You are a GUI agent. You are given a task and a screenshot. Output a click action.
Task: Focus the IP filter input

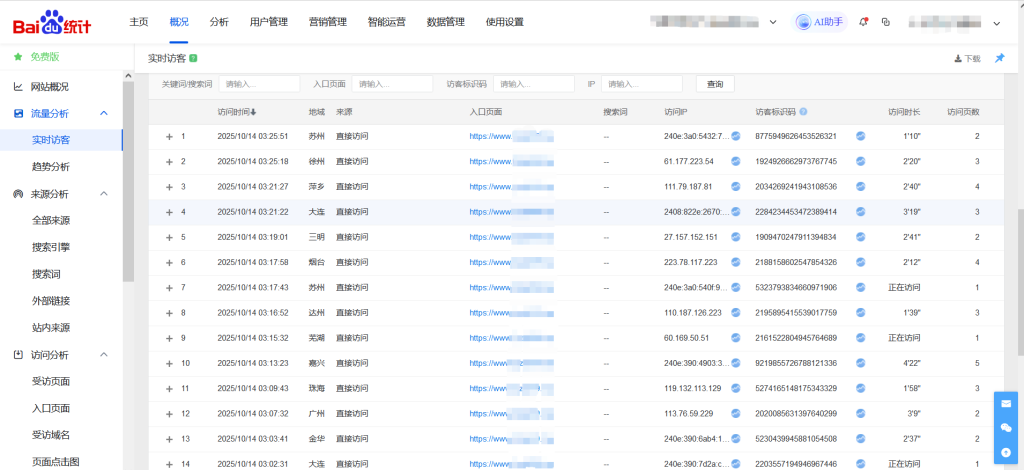click(642, 84)
